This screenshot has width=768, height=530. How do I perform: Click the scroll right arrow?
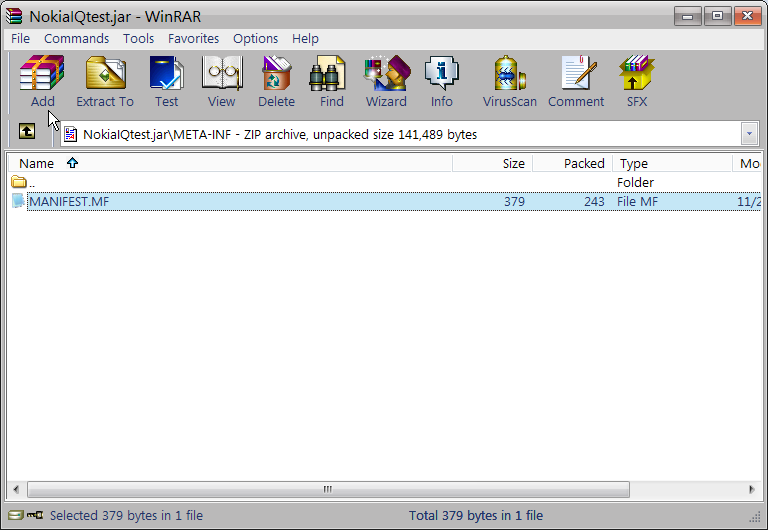[x=751, y=489]
